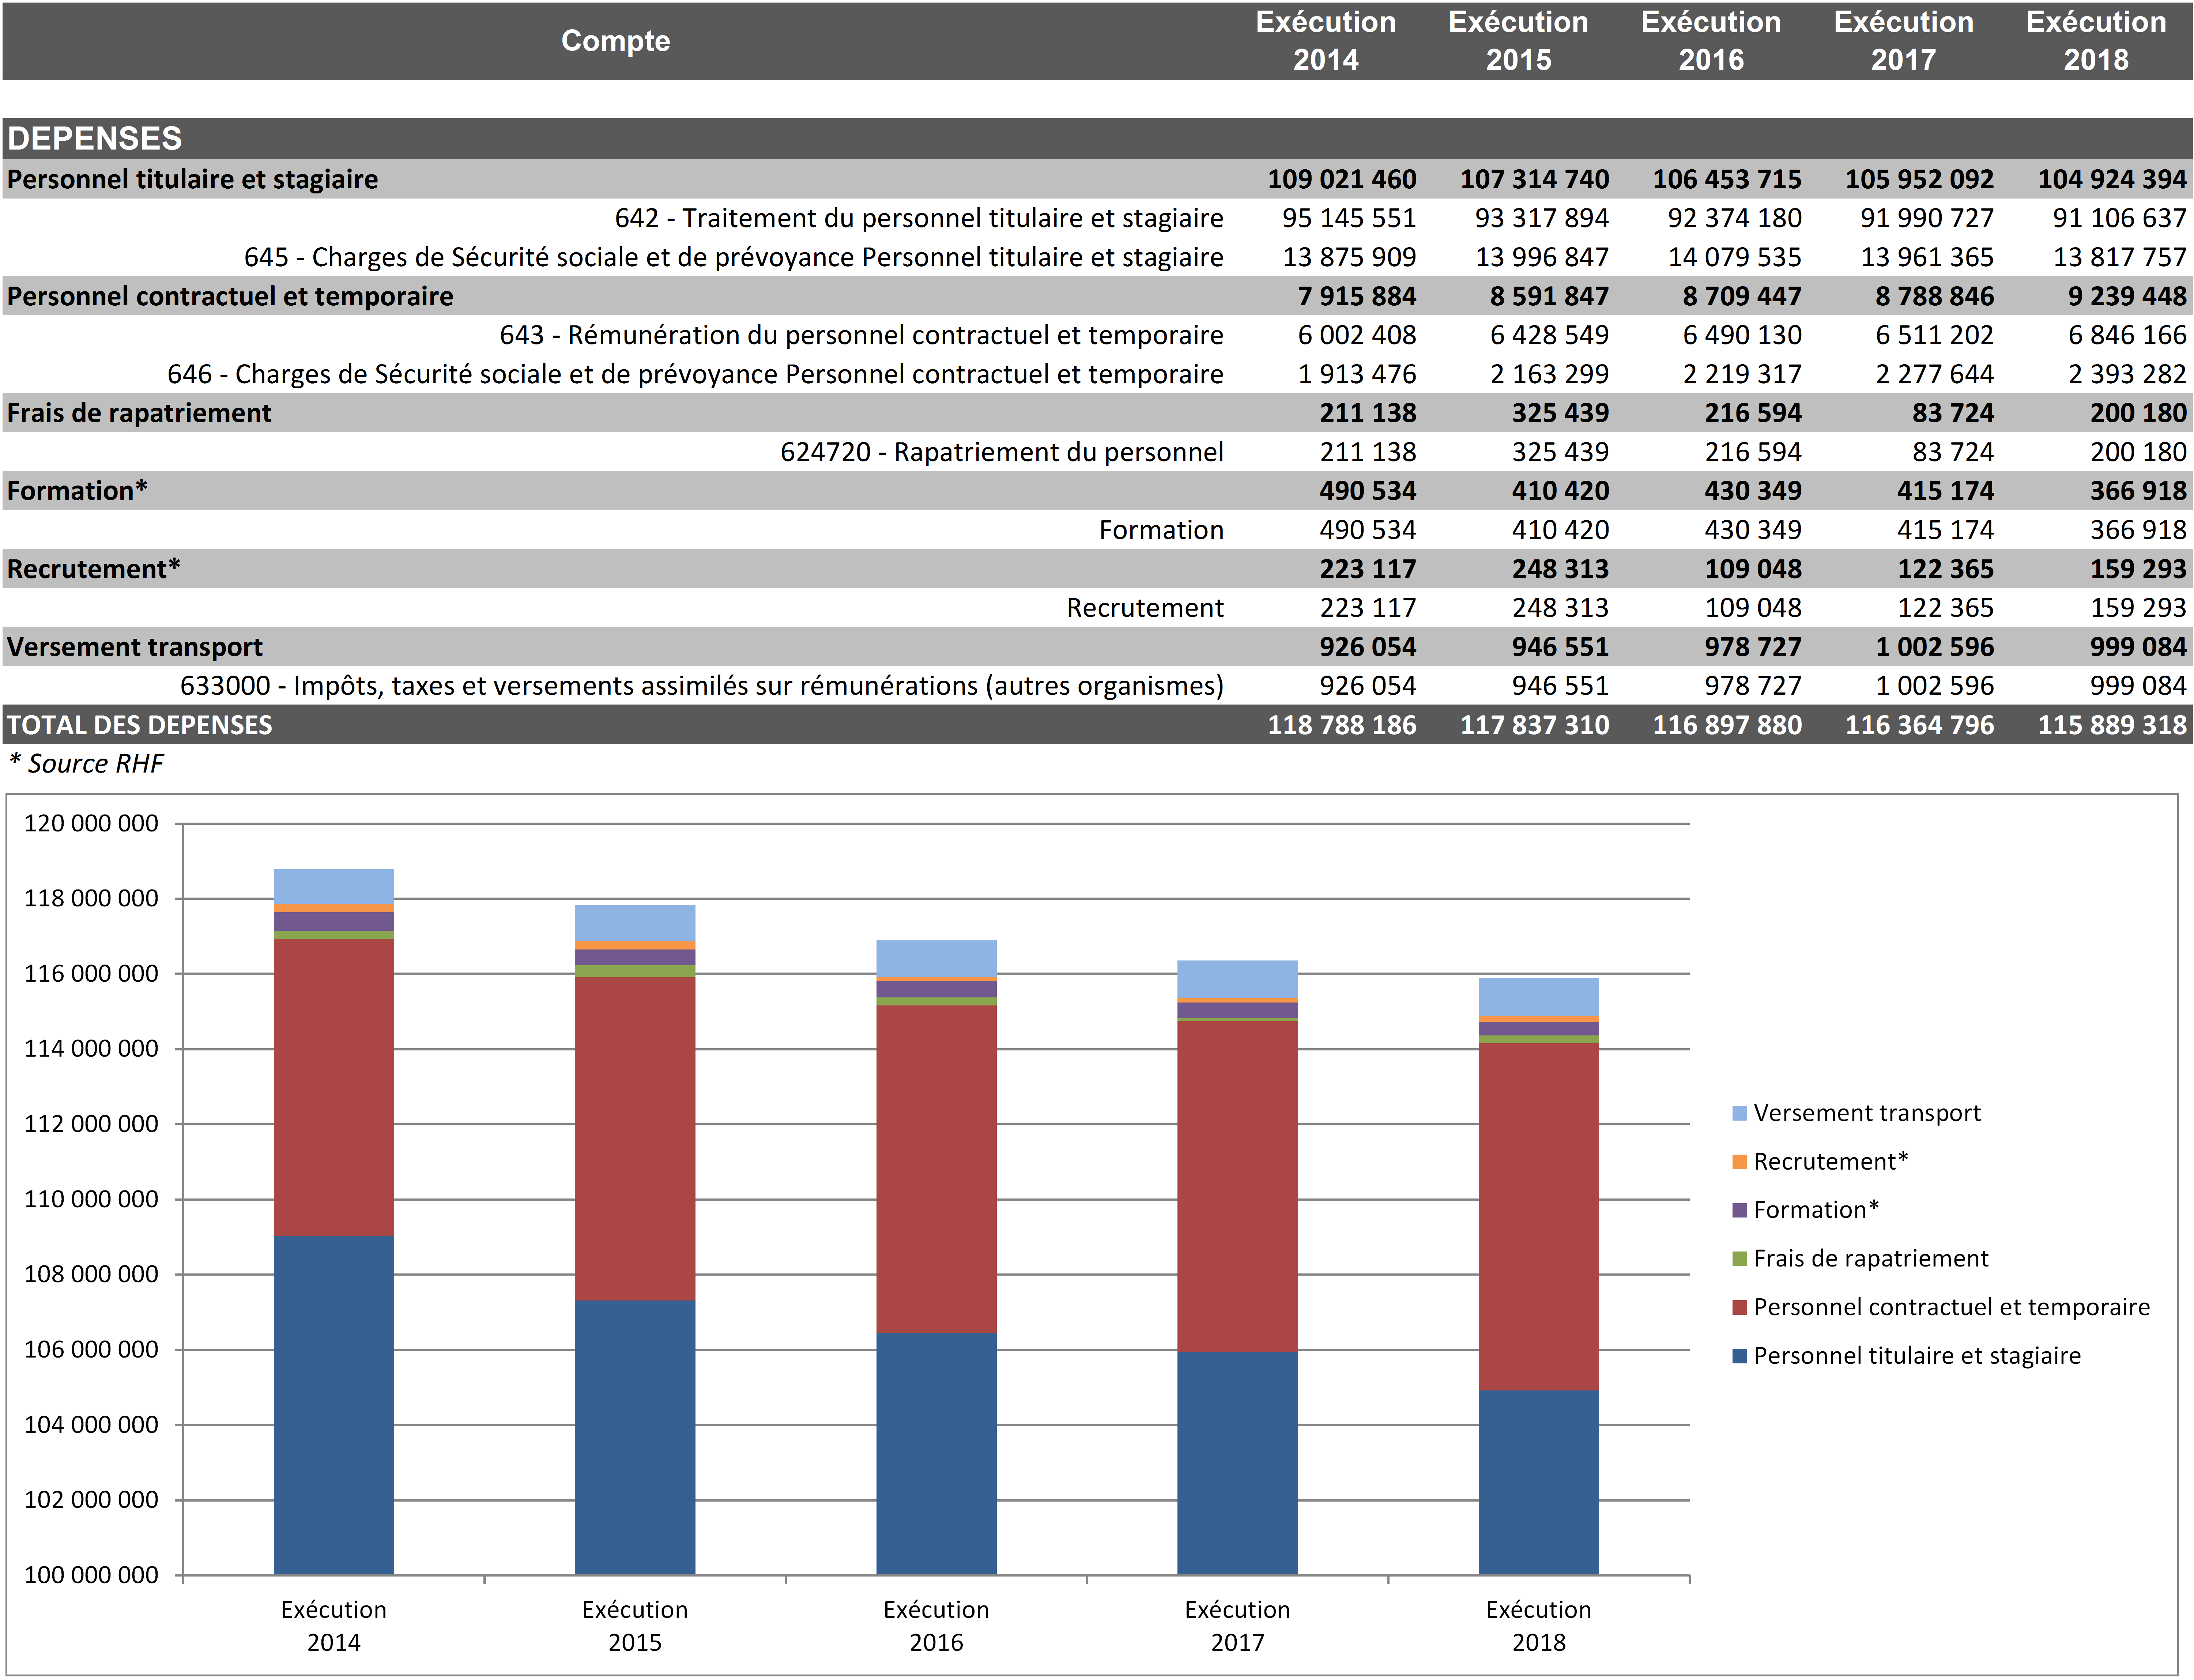
Task: Click the Formation* purple legend swatch
Action: [1739, 1210]
